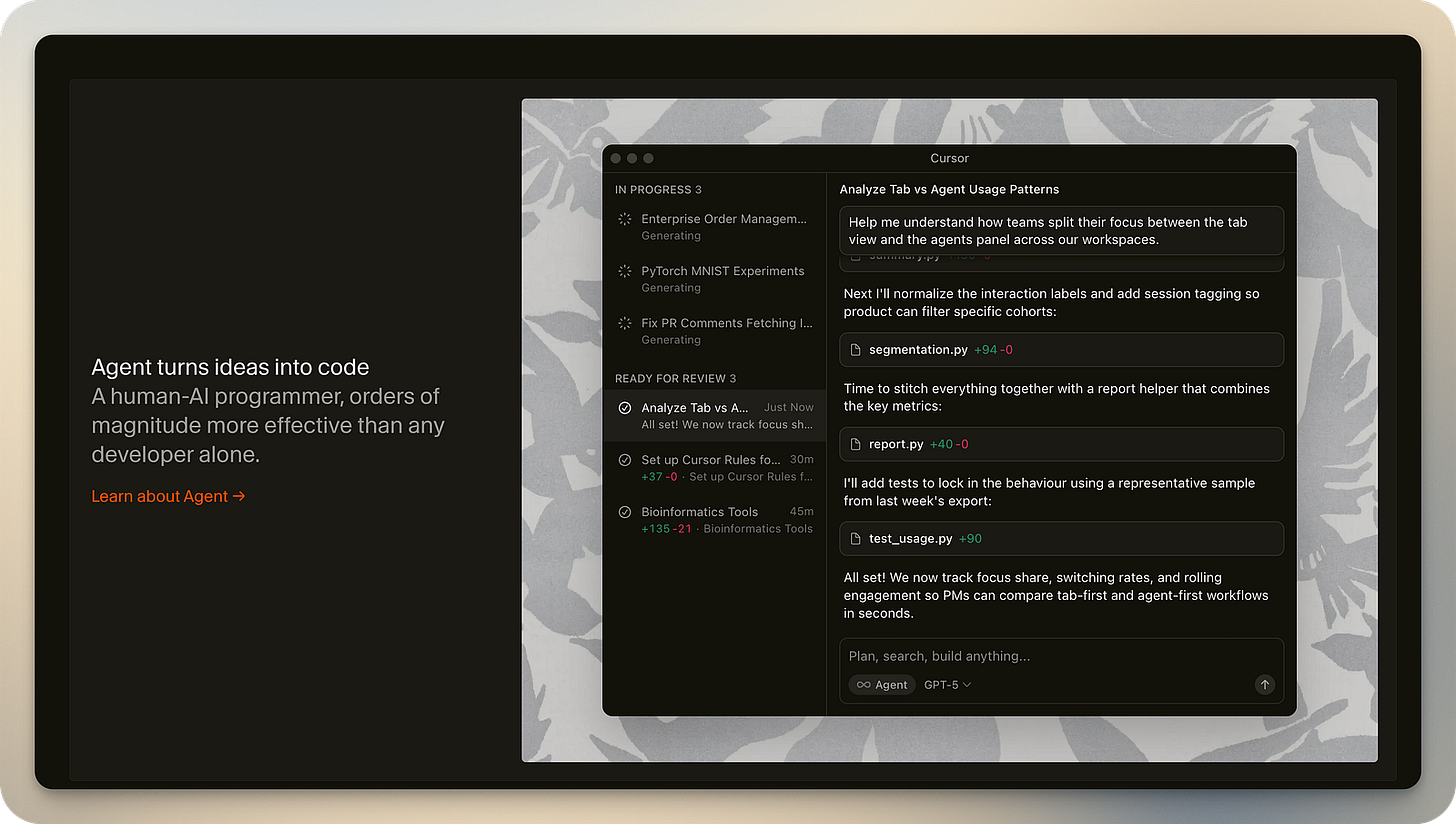Open the GPT-5 model dropdown
Image resolution: width=1456 pixels, height=824 pixels.
(x=947, y=685)
